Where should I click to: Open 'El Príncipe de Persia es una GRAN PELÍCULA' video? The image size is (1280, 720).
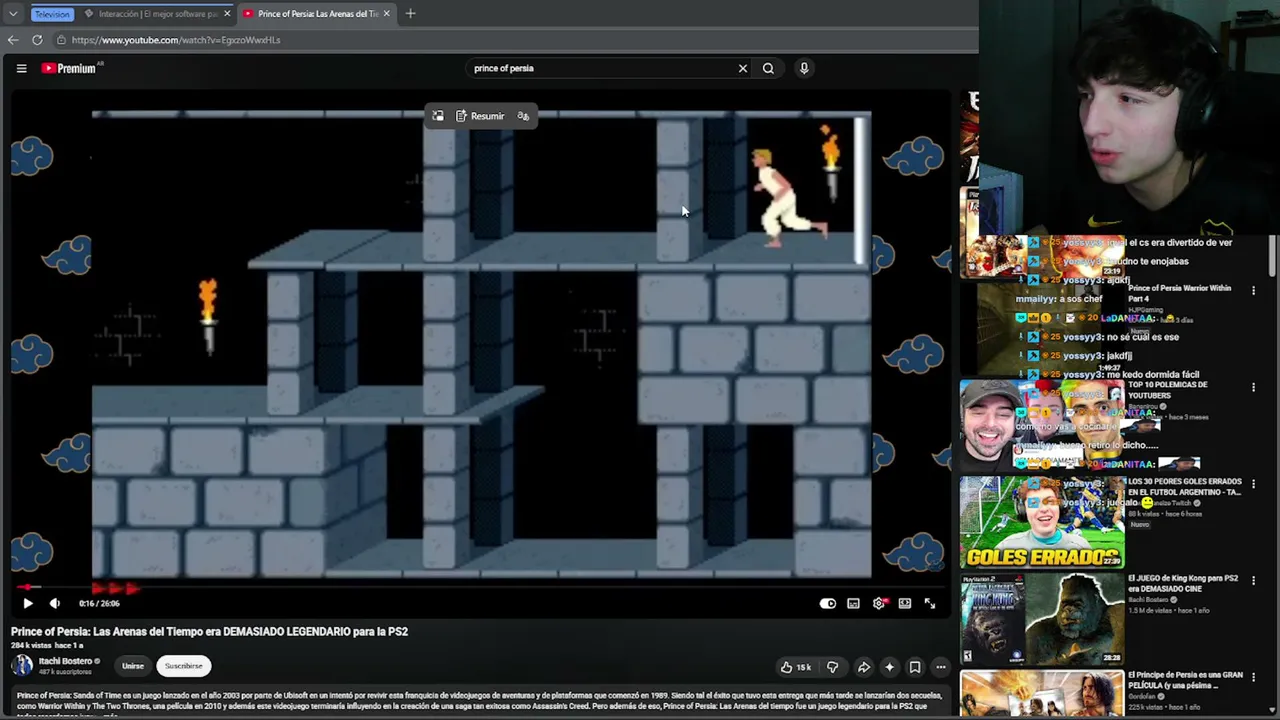[1185, 680]
